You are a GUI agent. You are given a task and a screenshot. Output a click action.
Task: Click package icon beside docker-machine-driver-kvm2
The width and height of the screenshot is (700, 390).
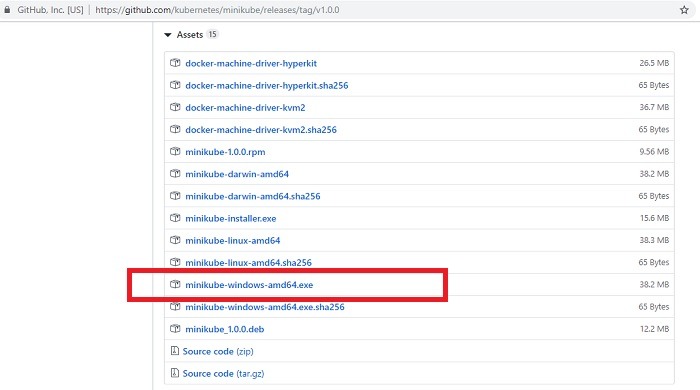click(175, 107)
